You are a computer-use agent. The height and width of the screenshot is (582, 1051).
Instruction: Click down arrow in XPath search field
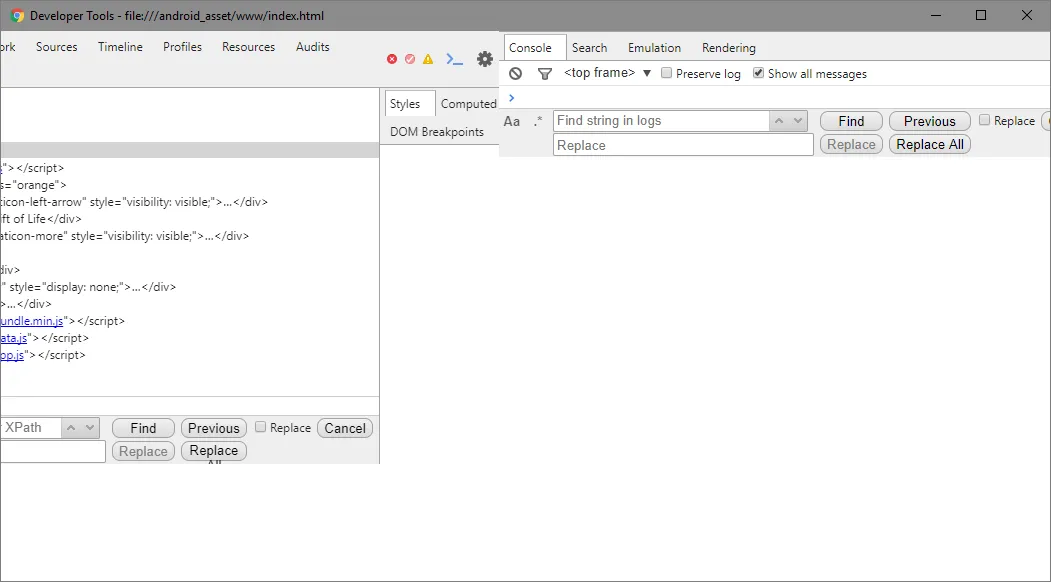[90, 428]
